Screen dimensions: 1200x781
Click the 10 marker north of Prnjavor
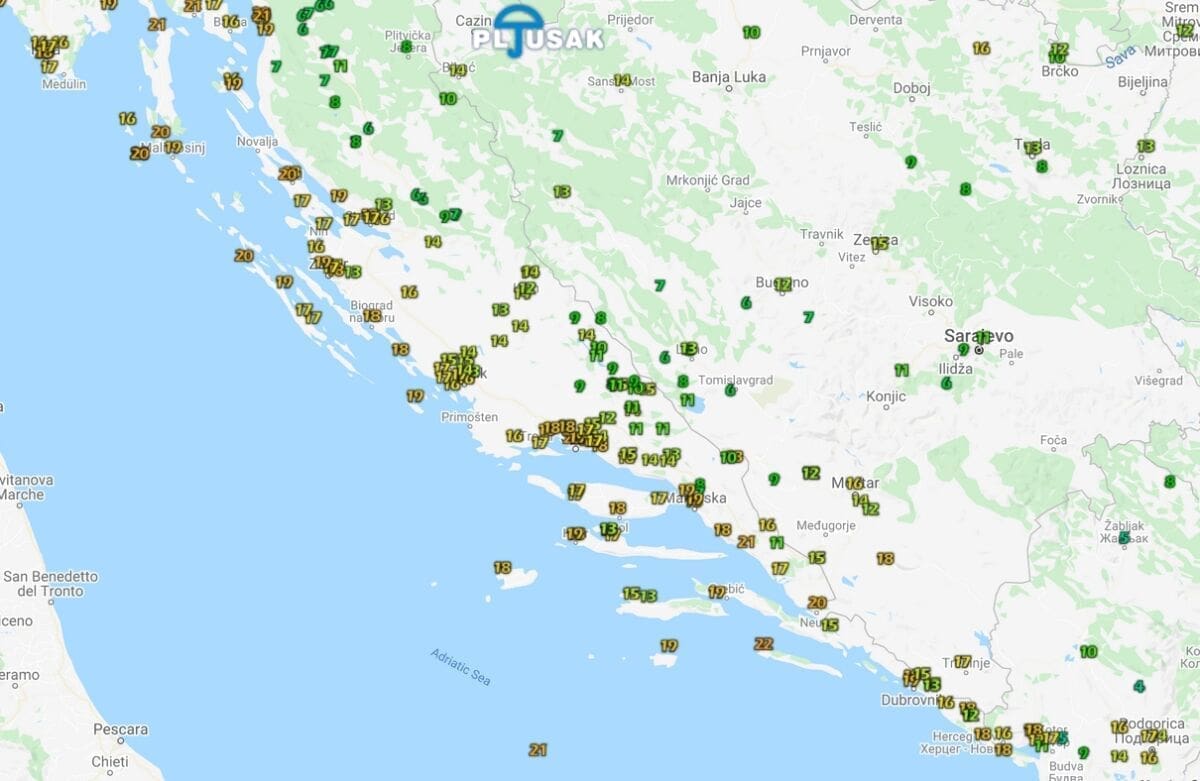pyautogui.click(x=751, y=32)
